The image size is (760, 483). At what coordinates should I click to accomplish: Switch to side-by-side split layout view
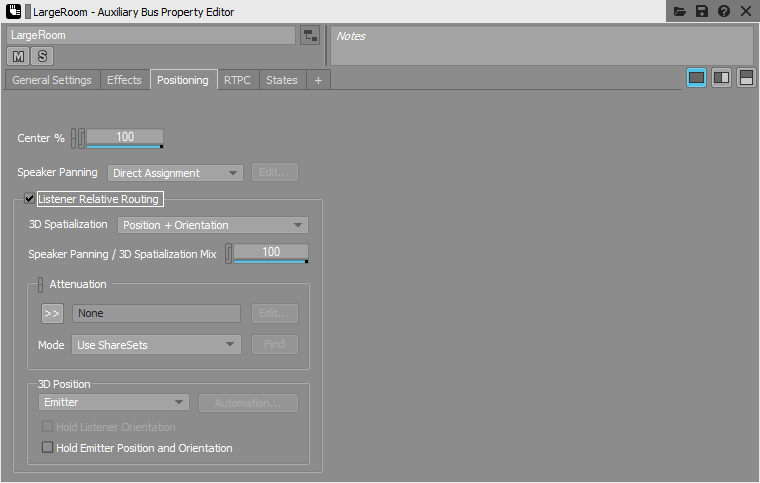coord(721,78)
